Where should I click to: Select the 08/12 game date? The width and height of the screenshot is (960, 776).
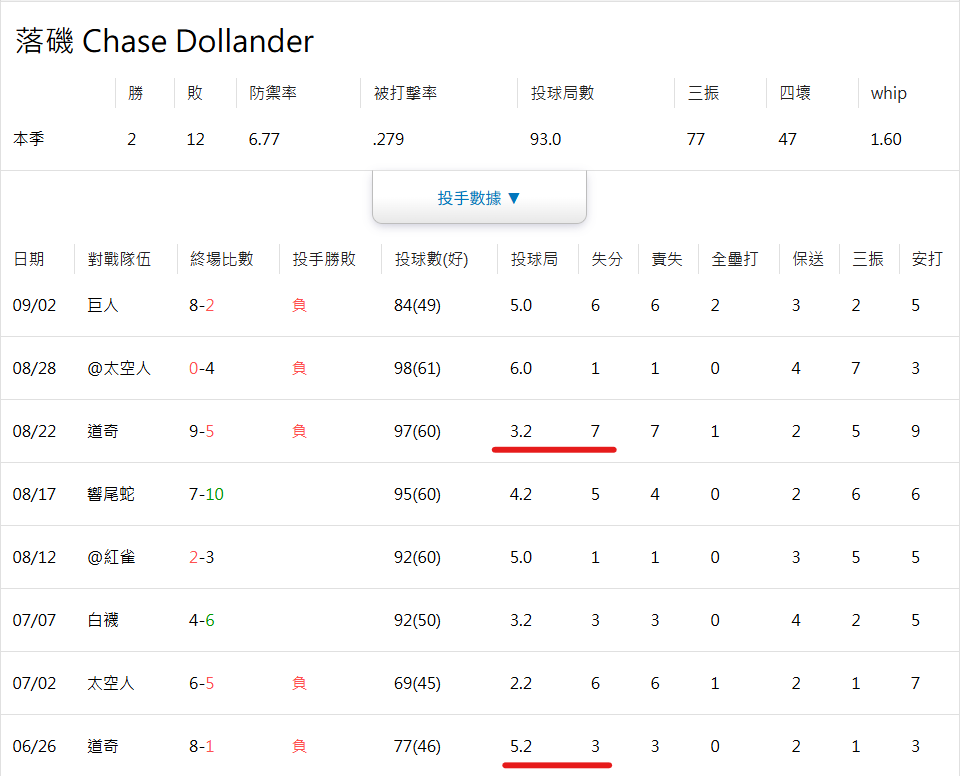34,557
